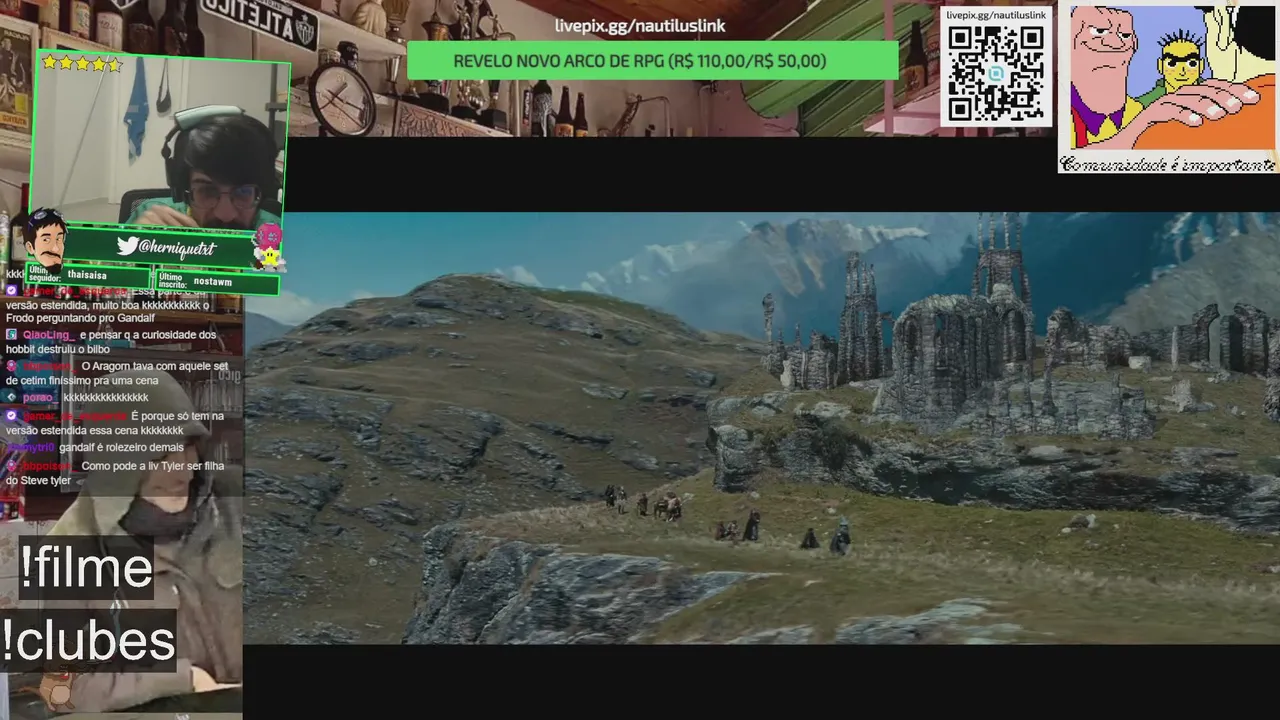Click chat text 'Frodo perguntando pro Gandalf'
The image size is (1280, 720).
[x=80, y=318]
